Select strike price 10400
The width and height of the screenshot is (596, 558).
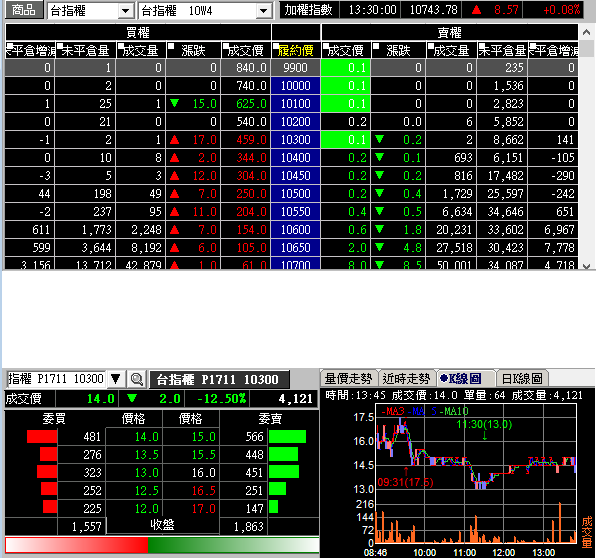point(296,158)
